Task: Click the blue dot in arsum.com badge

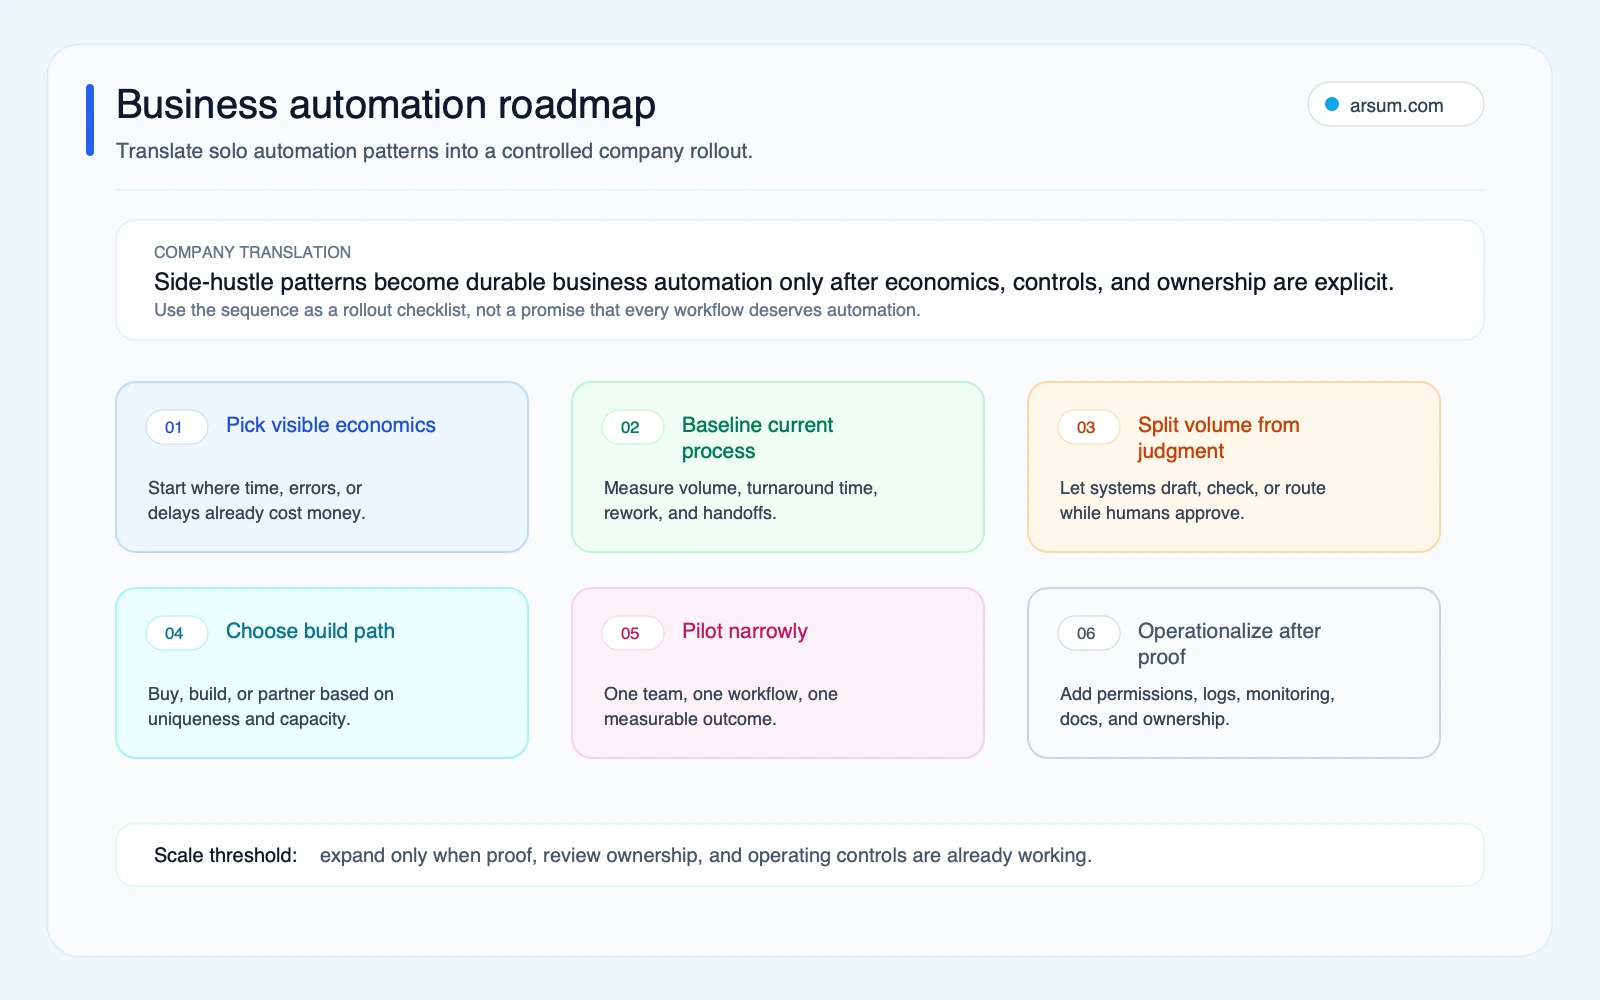Action: pos(1332,104)
